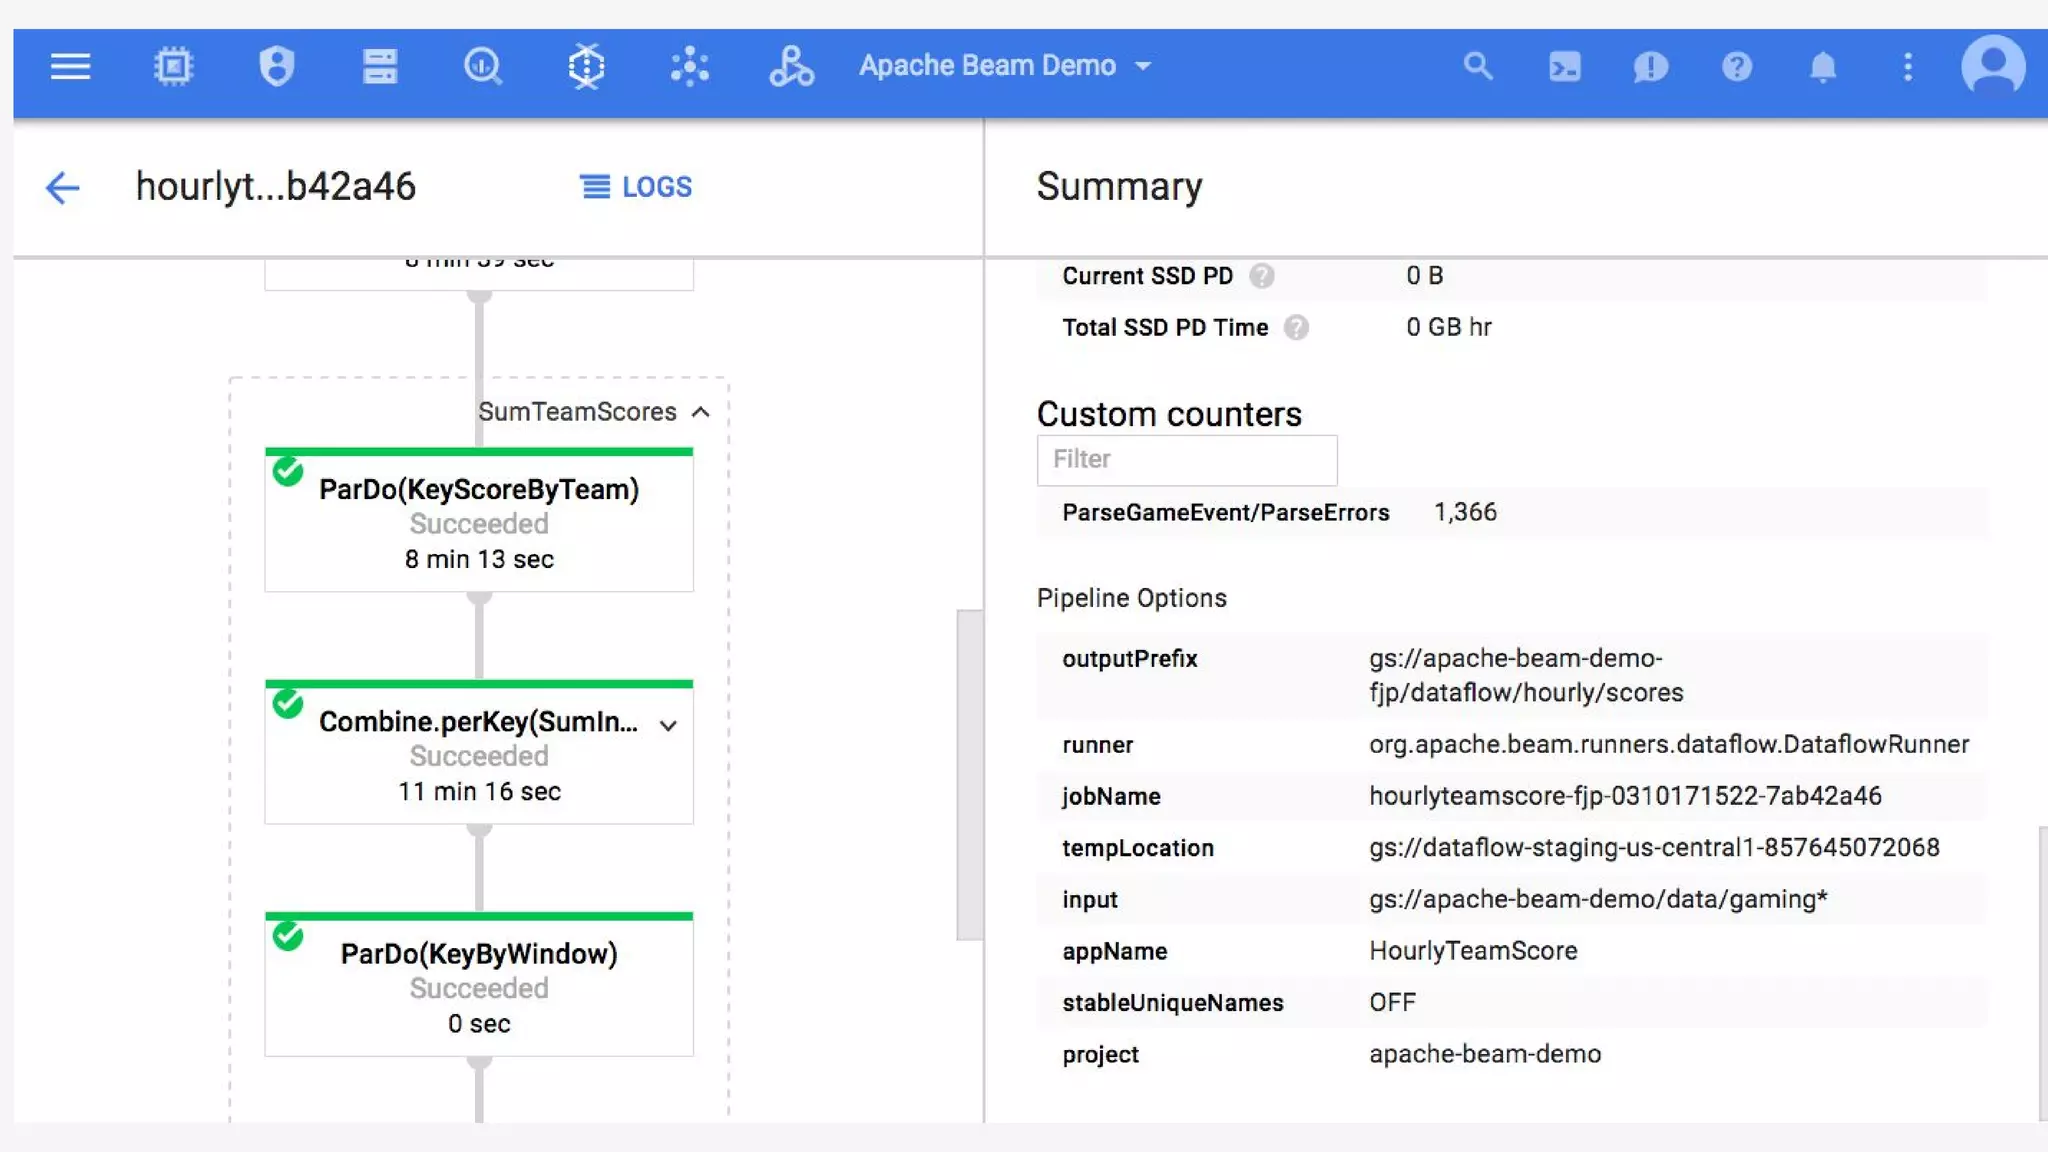Click the help question mark icon
Viewport: 2048px width, 1152px height.
(1736, 66)
